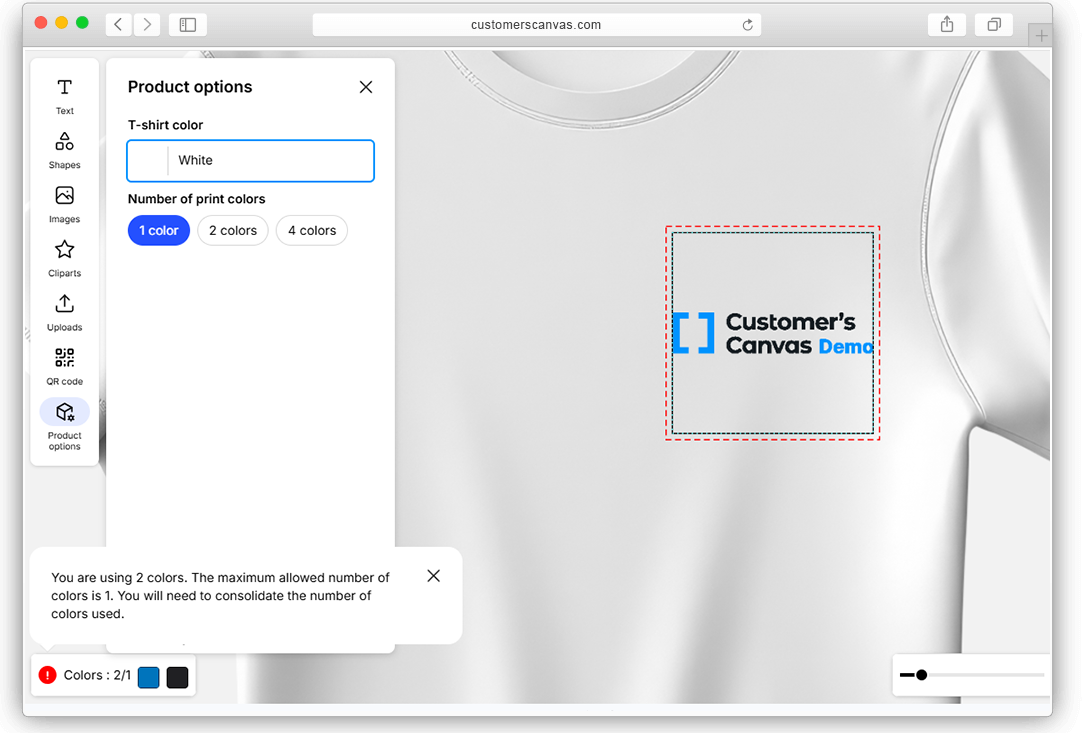1086x733 pixels.
Task: Open the Images panel
Action: tap(65, 203)
